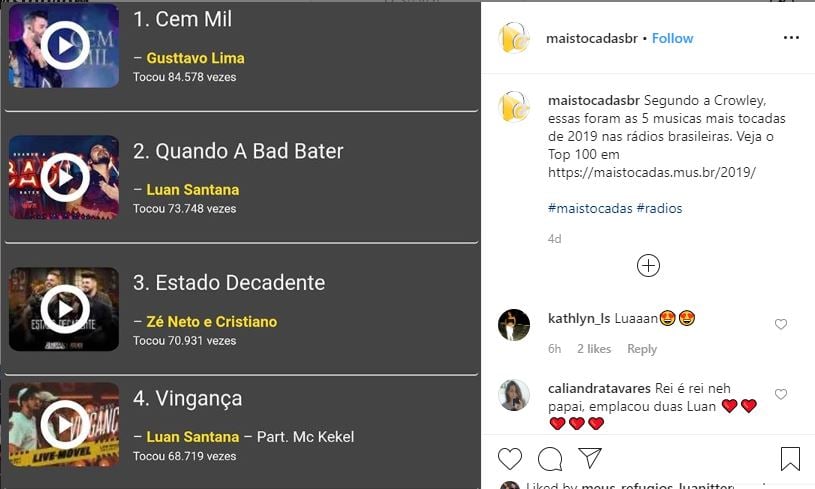Play Quando A Bad Bater video
Screen dimensions: 815x489
(x=64, y=177)
